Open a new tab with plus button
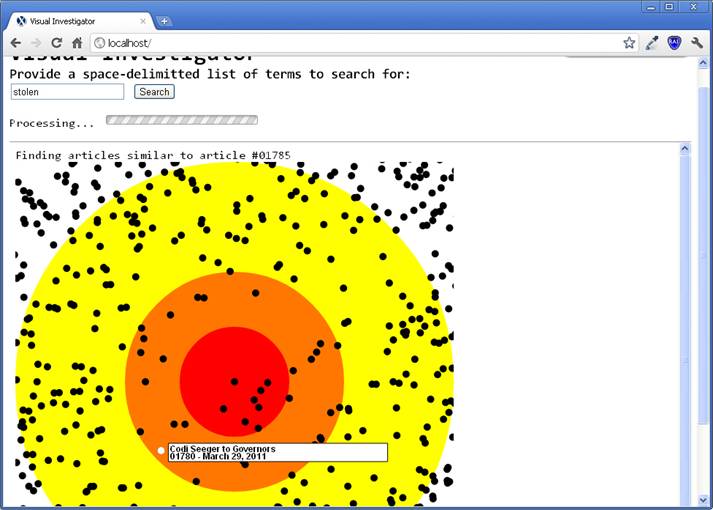 (x=164, y=21)
